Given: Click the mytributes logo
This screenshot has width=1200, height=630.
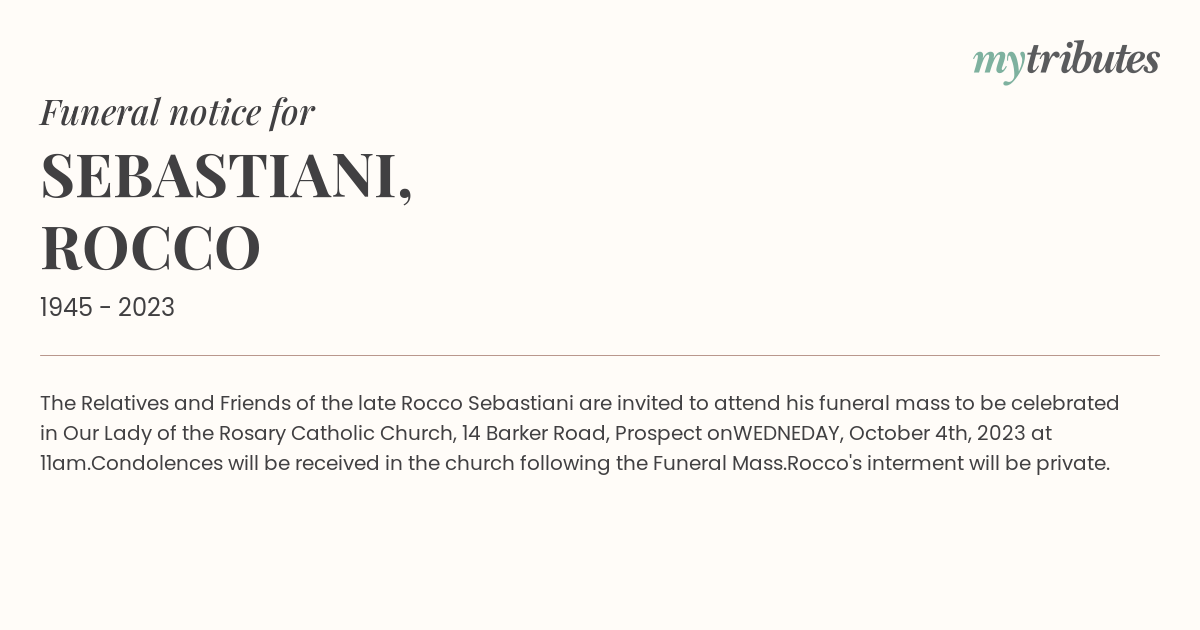Looking at the screenshot, I should pyautogui.click(x=1066, y=61).
